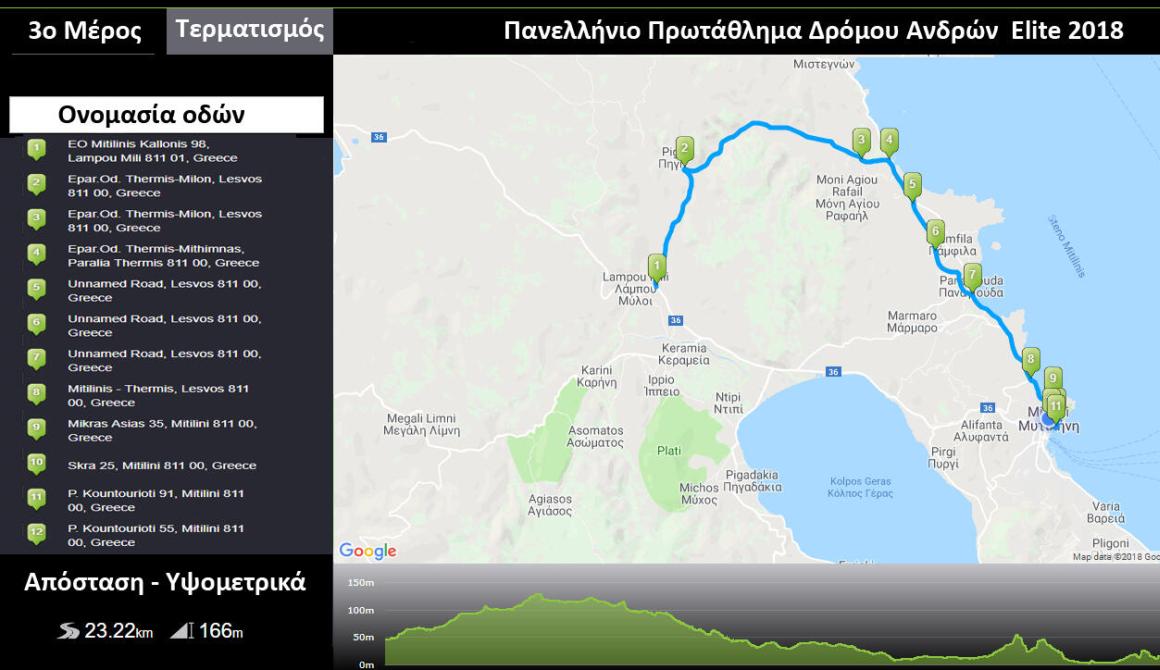Select address 'P. Kountourioti 91, Mitilini'
This screenshot has height=670, width=1160.
point(155,501)
